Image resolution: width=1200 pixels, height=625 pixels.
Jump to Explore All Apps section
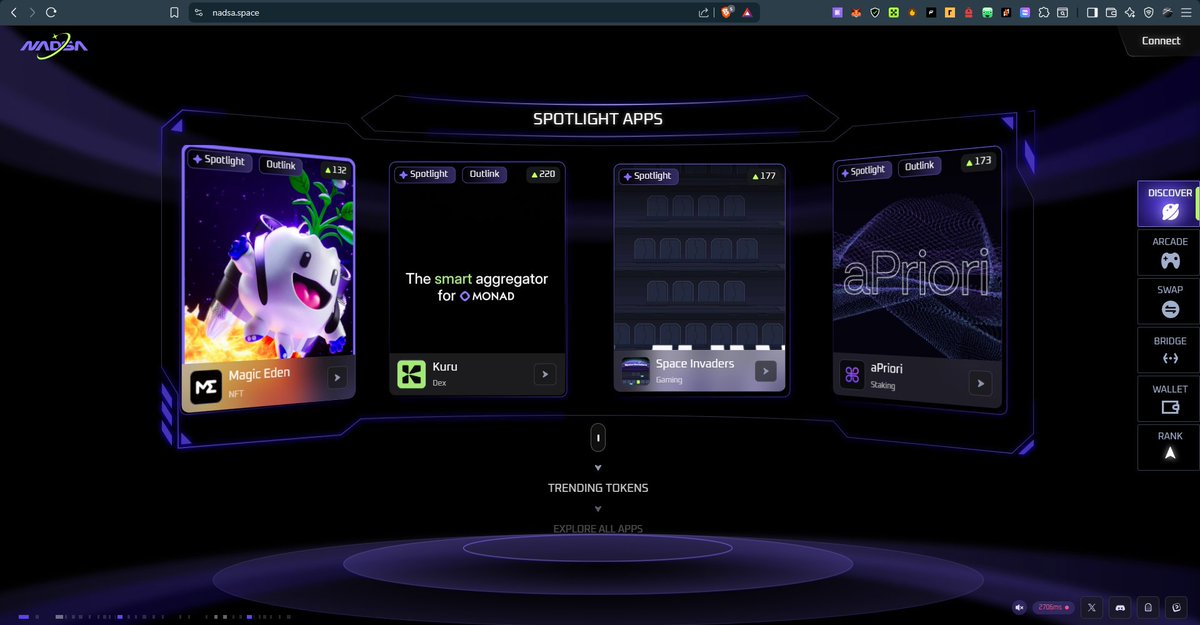598,528
